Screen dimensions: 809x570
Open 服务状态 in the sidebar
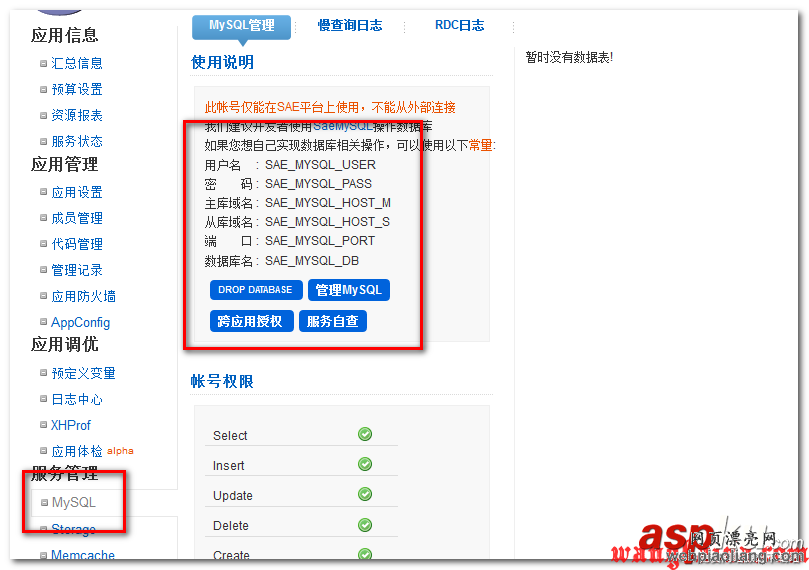click(x=77, y=141)
